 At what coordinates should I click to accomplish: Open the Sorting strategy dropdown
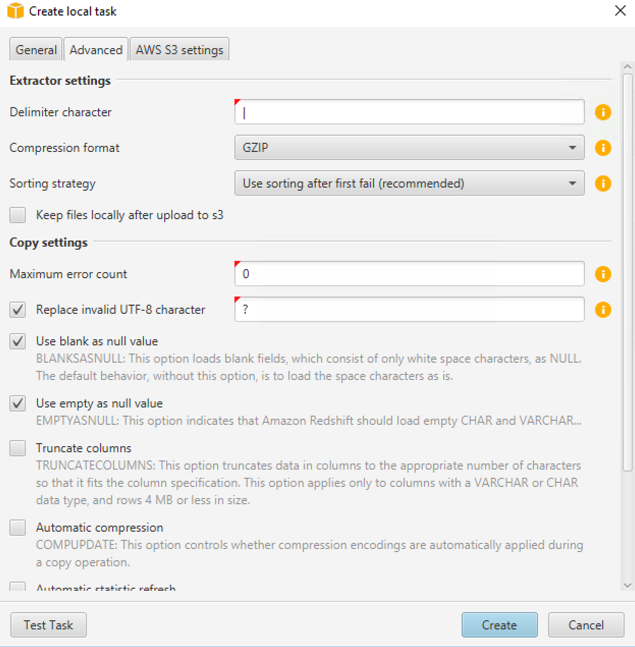pos(409,183)
